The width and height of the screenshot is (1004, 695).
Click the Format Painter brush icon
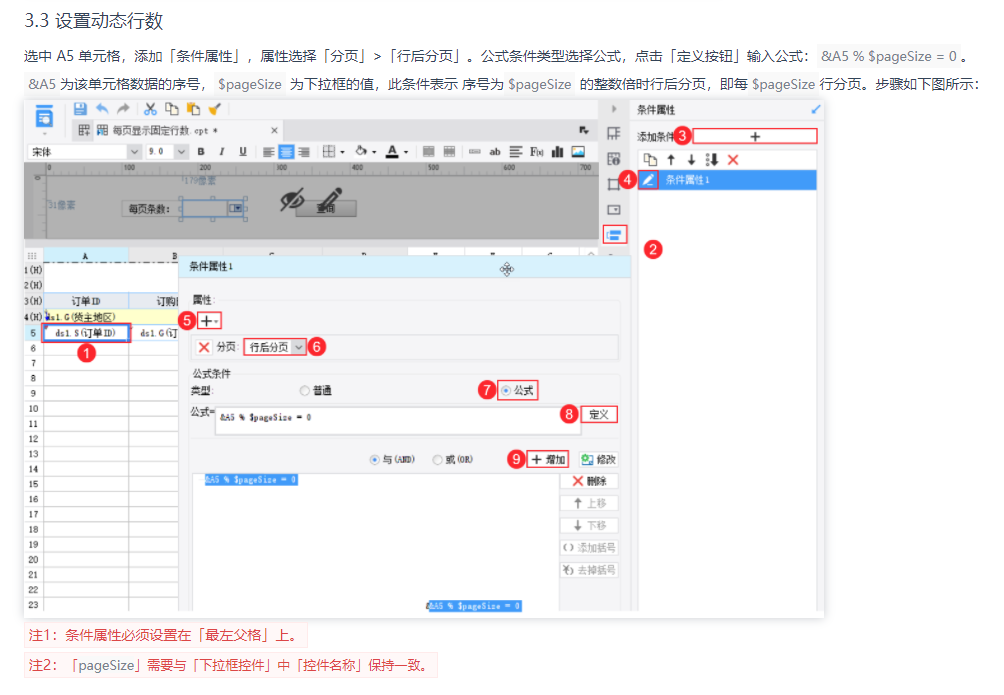click(215, 109)
